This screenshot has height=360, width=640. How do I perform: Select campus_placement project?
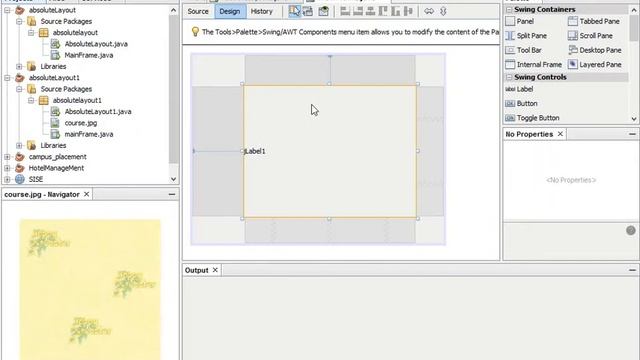point(58,157)
